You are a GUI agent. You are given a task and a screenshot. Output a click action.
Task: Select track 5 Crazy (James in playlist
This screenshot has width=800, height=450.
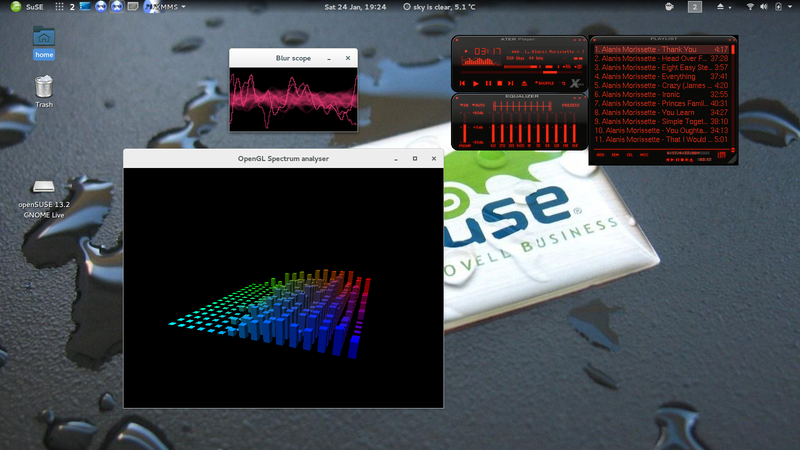[x=661, y=85]
